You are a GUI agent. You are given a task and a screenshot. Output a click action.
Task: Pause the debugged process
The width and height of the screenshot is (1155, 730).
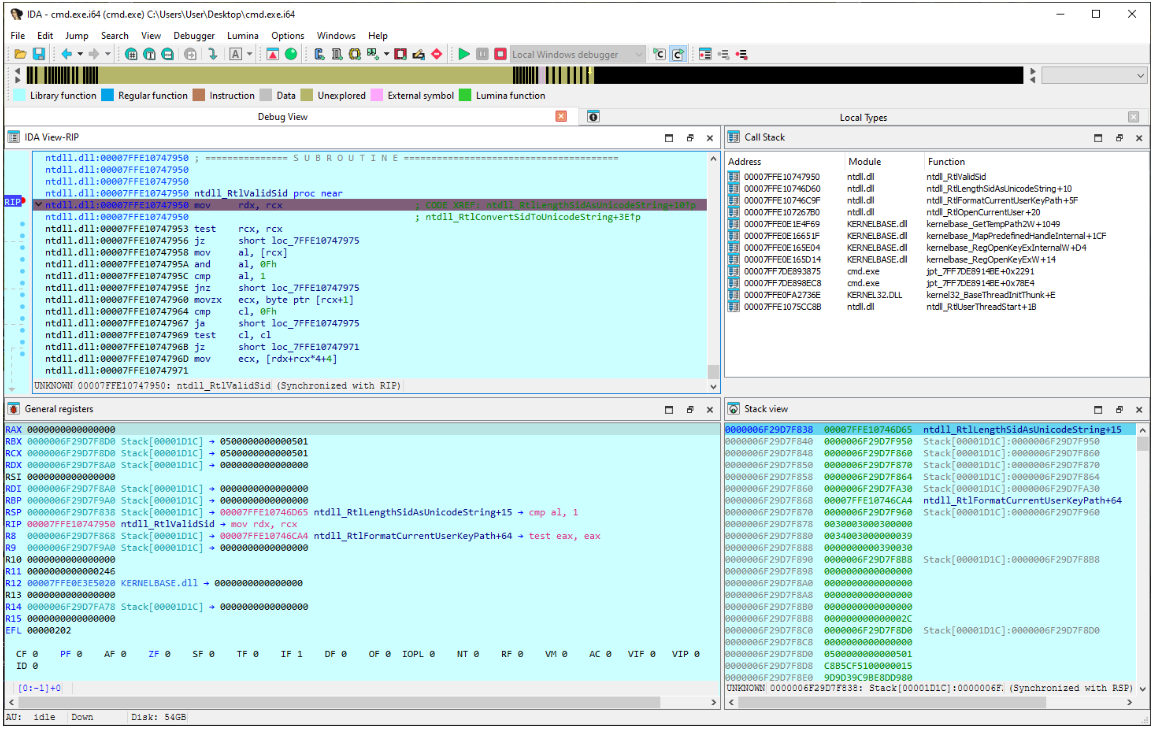[x=482, y=54]
